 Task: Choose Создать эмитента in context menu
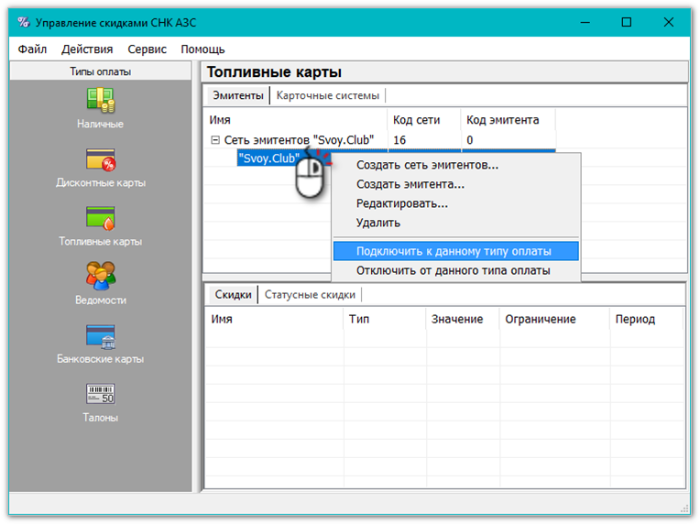[x=410, y=184]
